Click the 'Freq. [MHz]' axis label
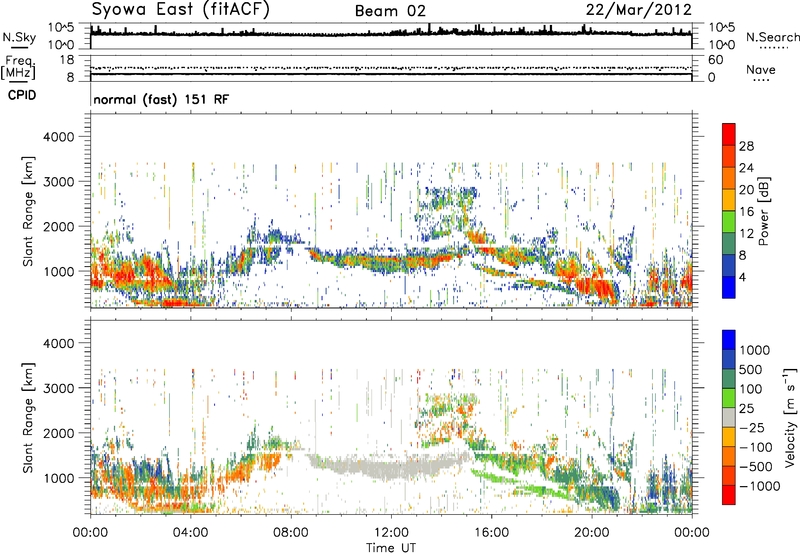The height and width of the screenshot is (554, 800). click(18, 68)
